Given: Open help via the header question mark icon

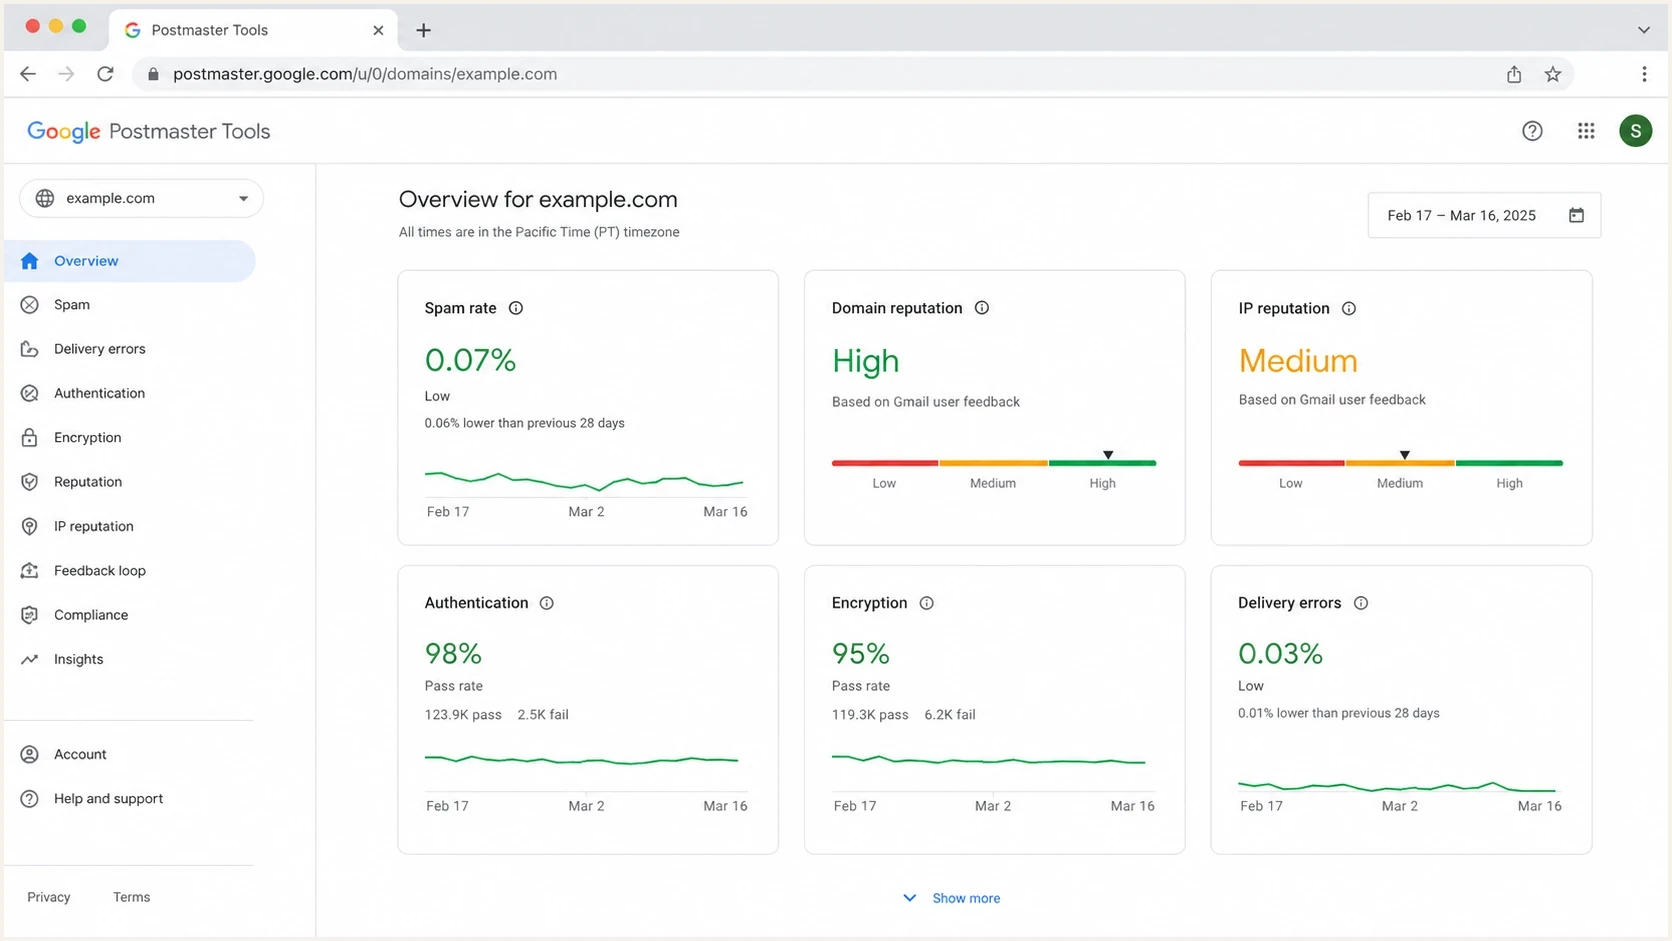Looking at the screenshot, I should [1532, 131].
